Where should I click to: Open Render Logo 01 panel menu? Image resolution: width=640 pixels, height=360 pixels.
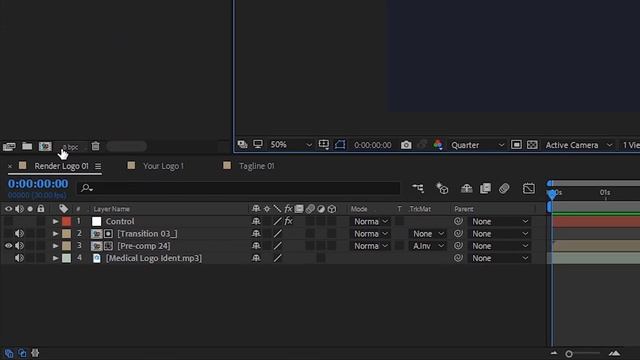pos(98,166)
